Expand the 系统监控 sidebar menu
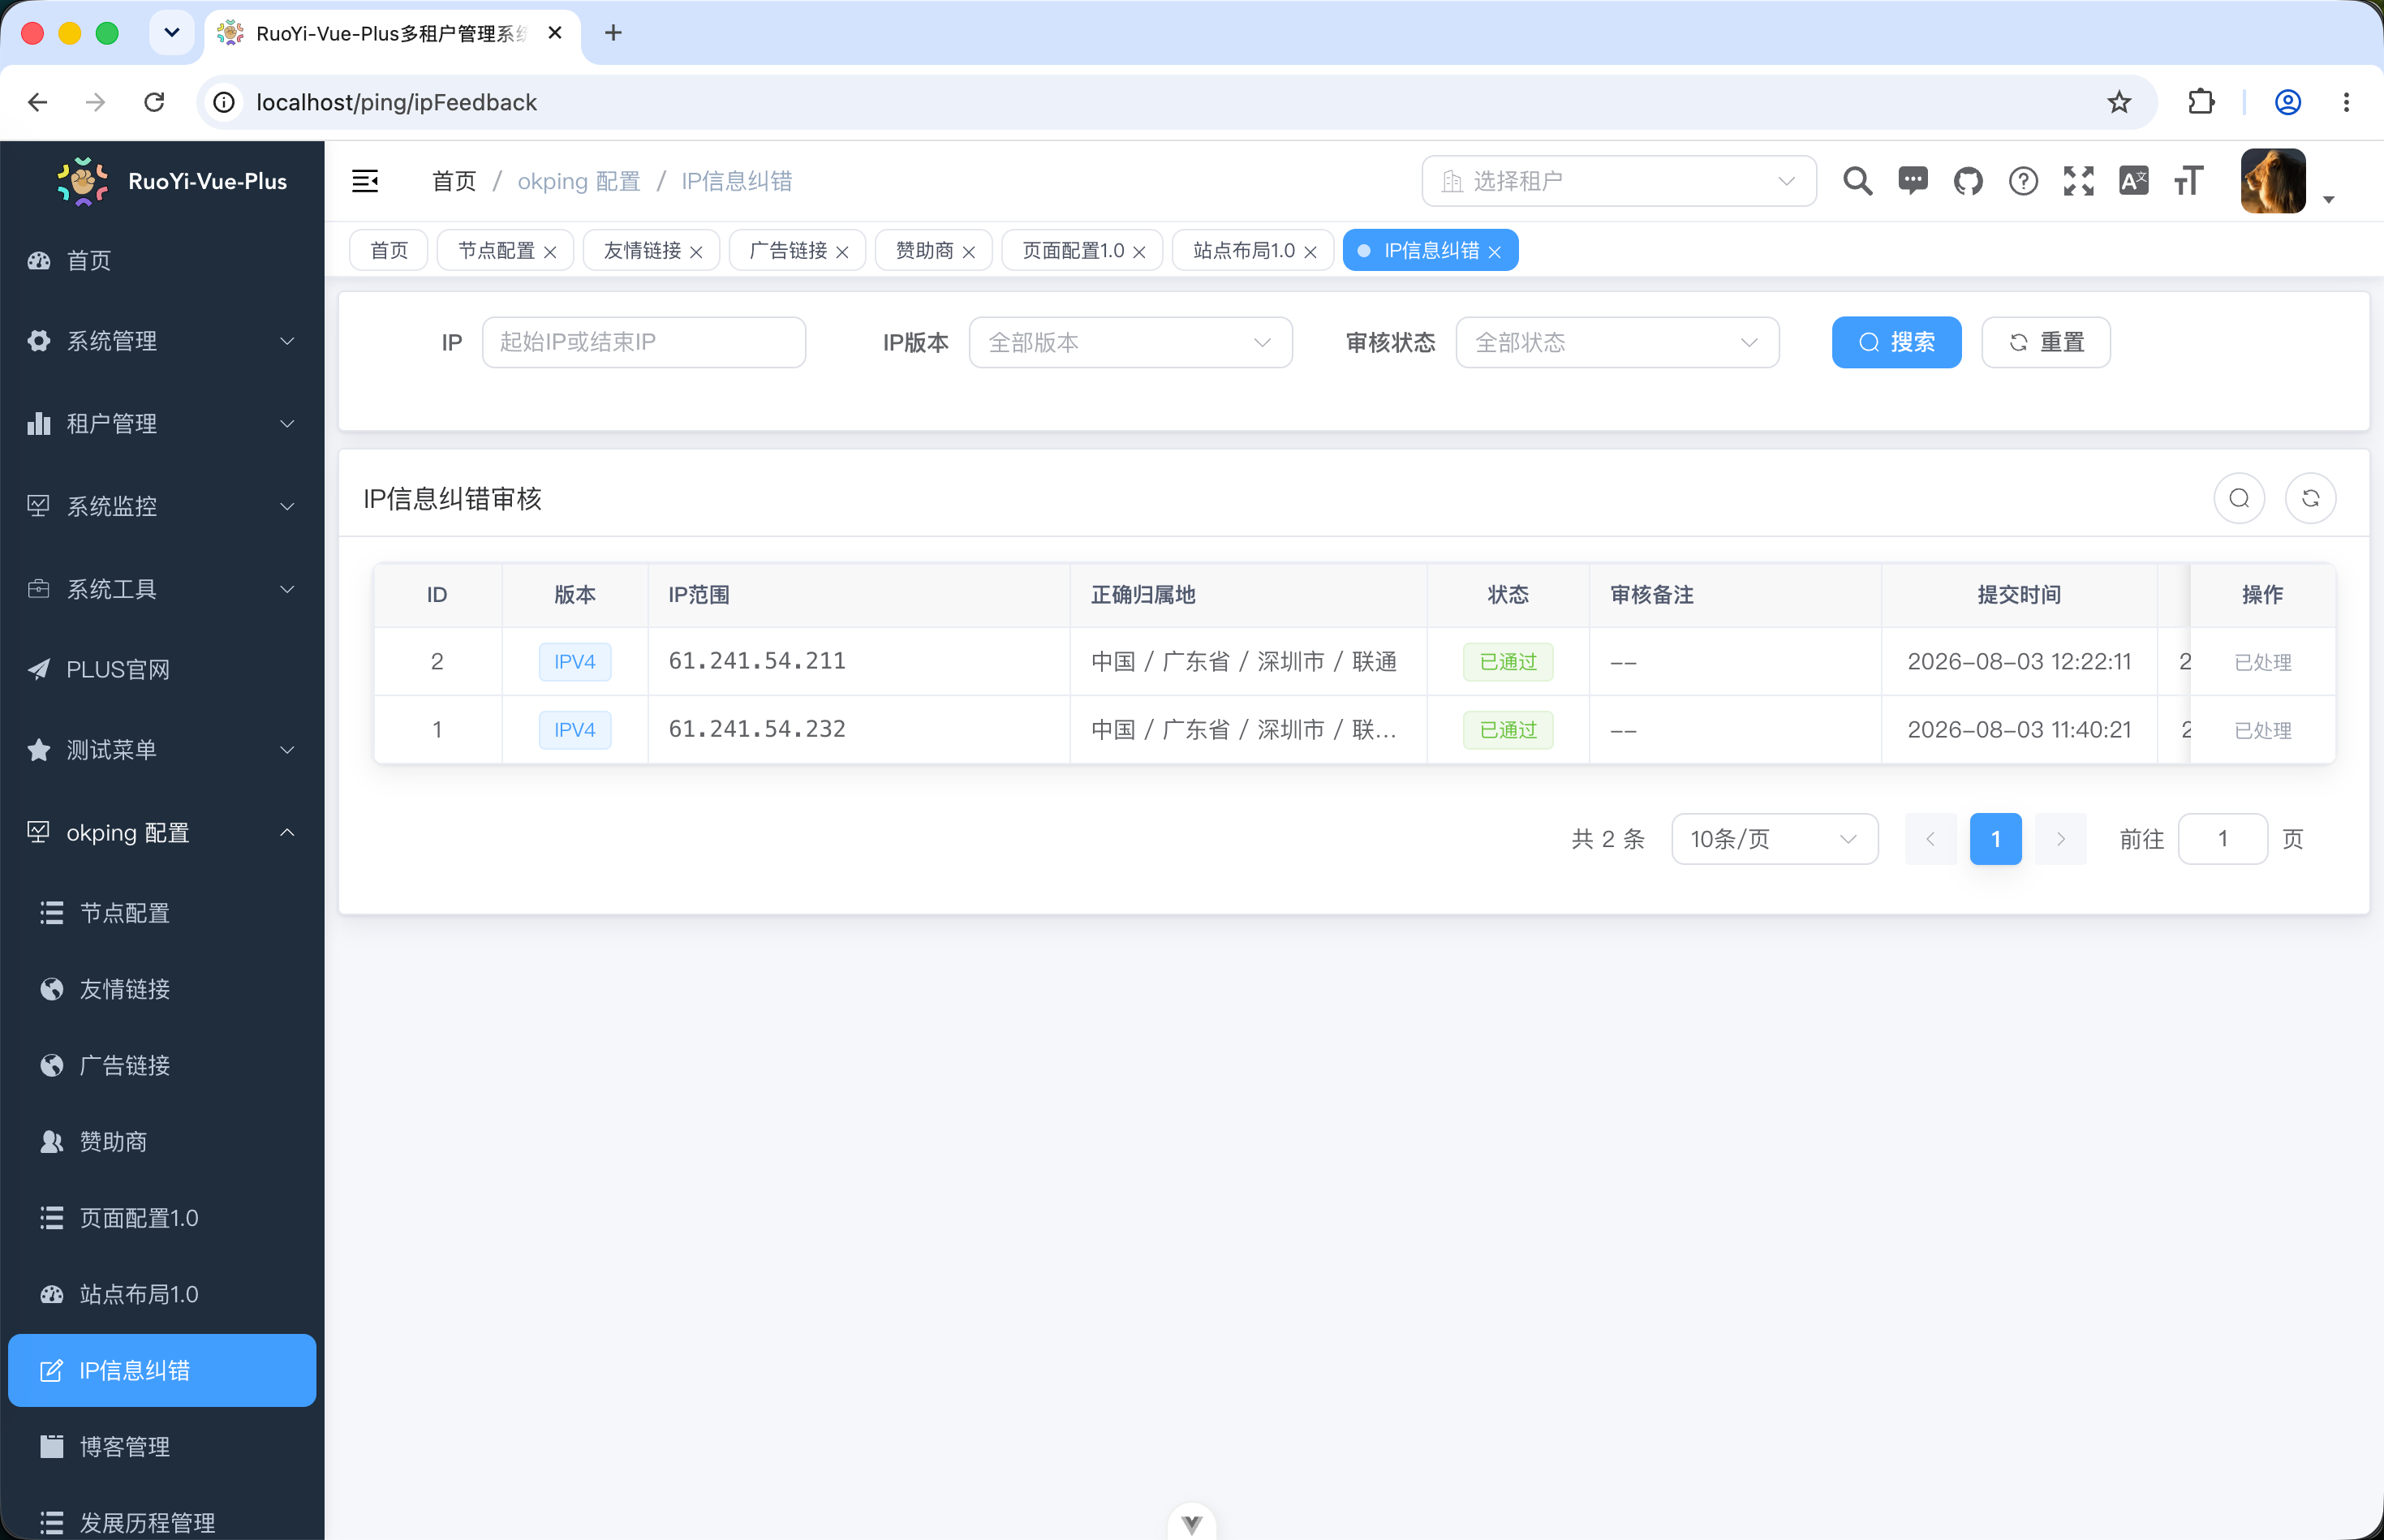Viewport: 2384px width, 1540px height. [x=162, y=506]
